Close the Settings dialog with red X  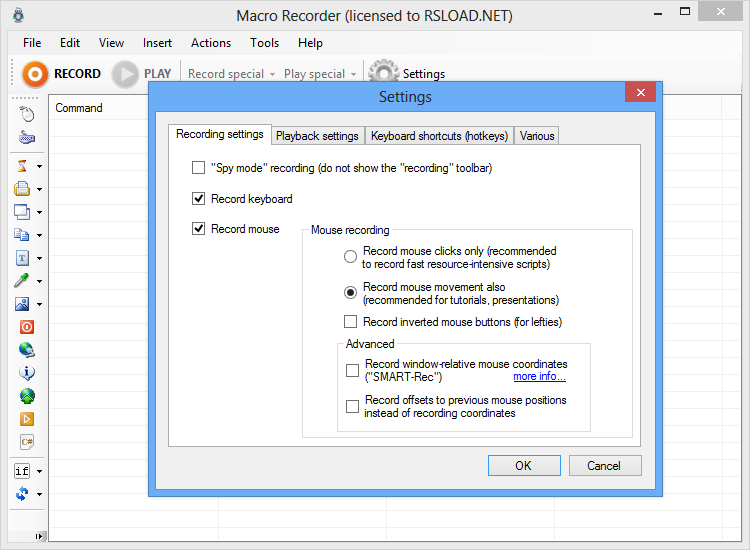click(641, 92)
